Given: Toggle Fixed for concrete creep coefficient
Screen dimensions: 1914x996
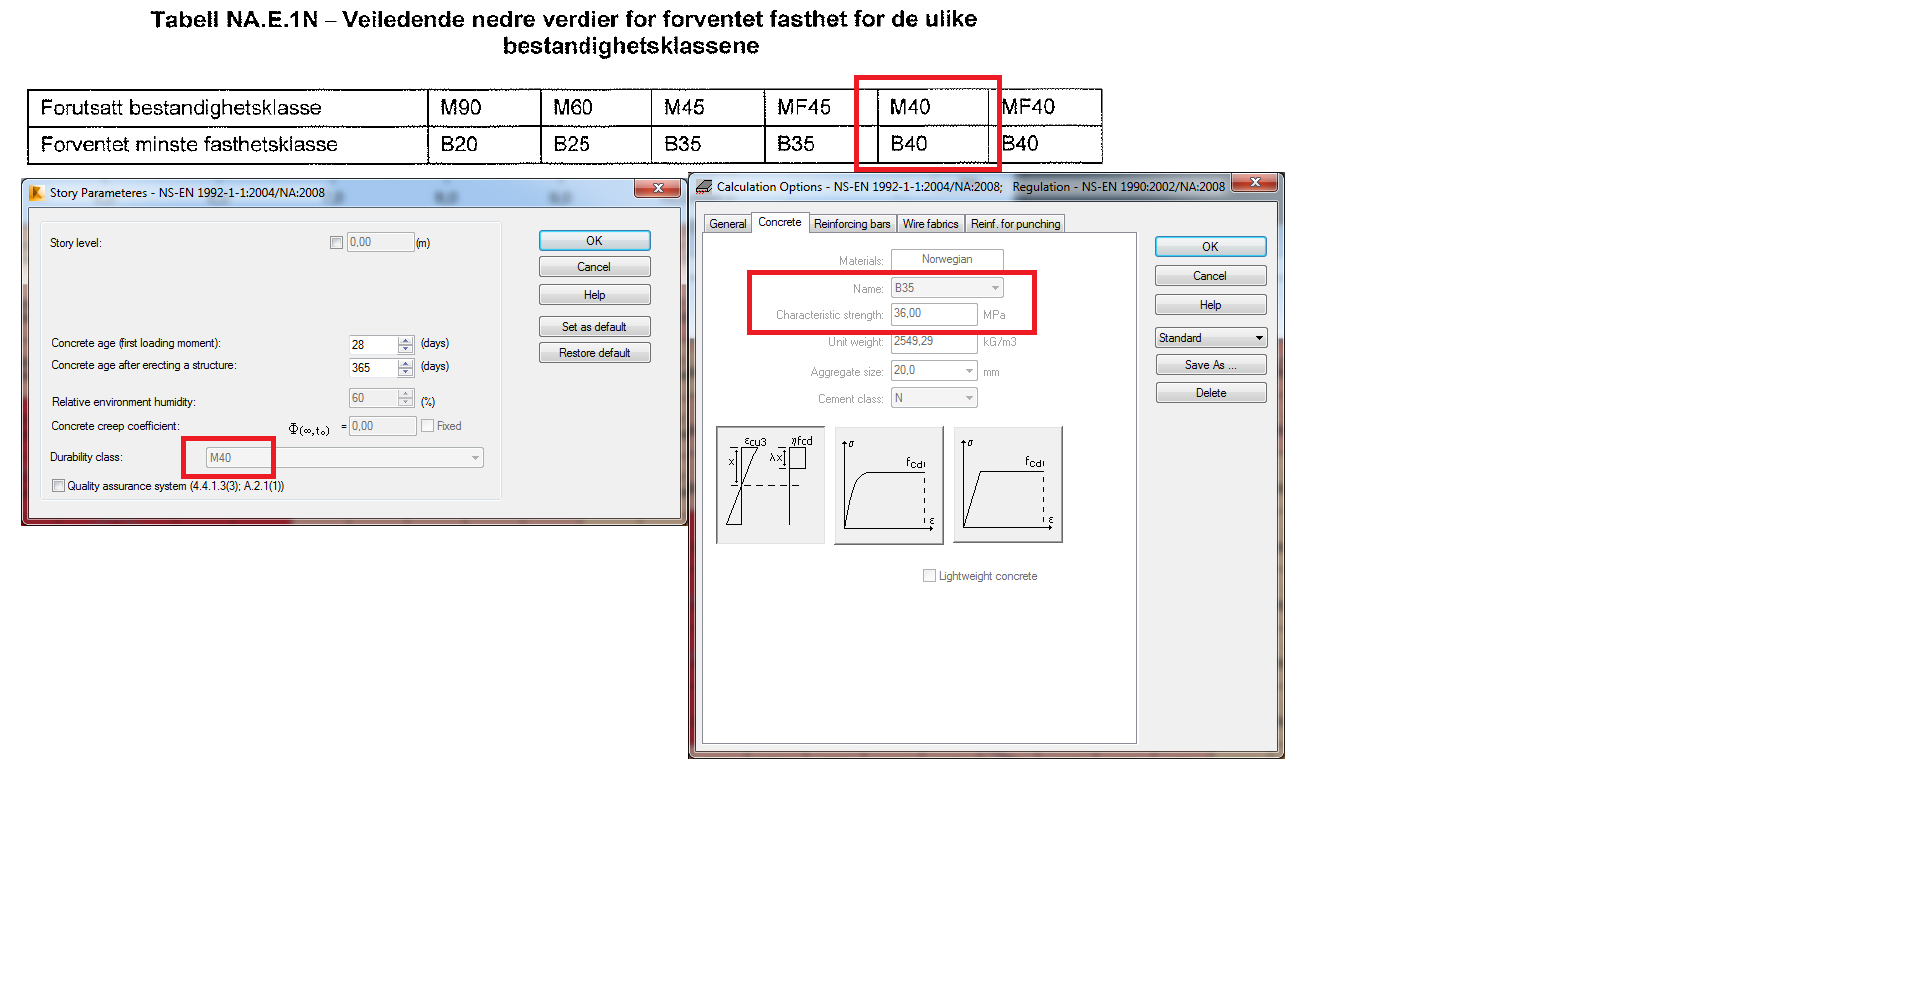Looking at the screenshot, I should click(x=427, y=425).
